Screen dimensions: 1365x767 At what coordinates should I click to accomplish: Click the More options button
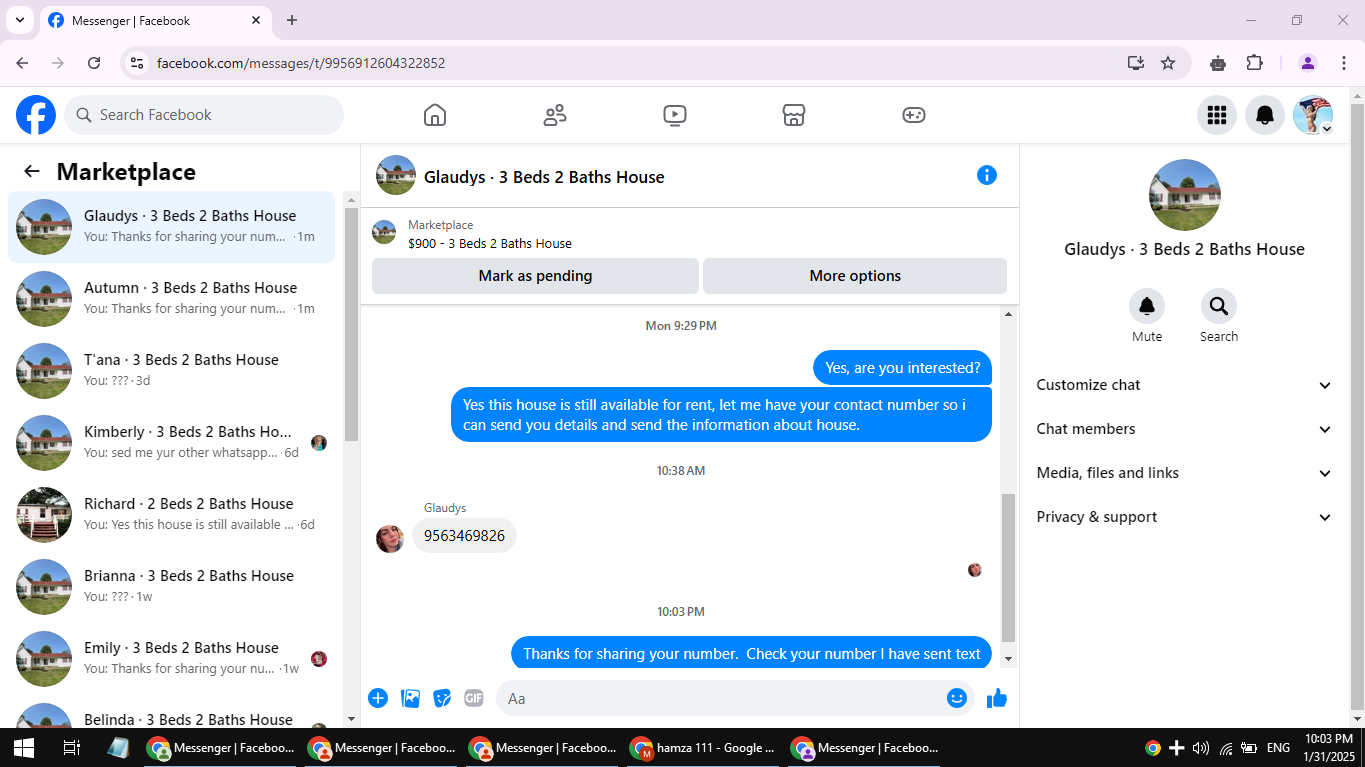point(855,276)
